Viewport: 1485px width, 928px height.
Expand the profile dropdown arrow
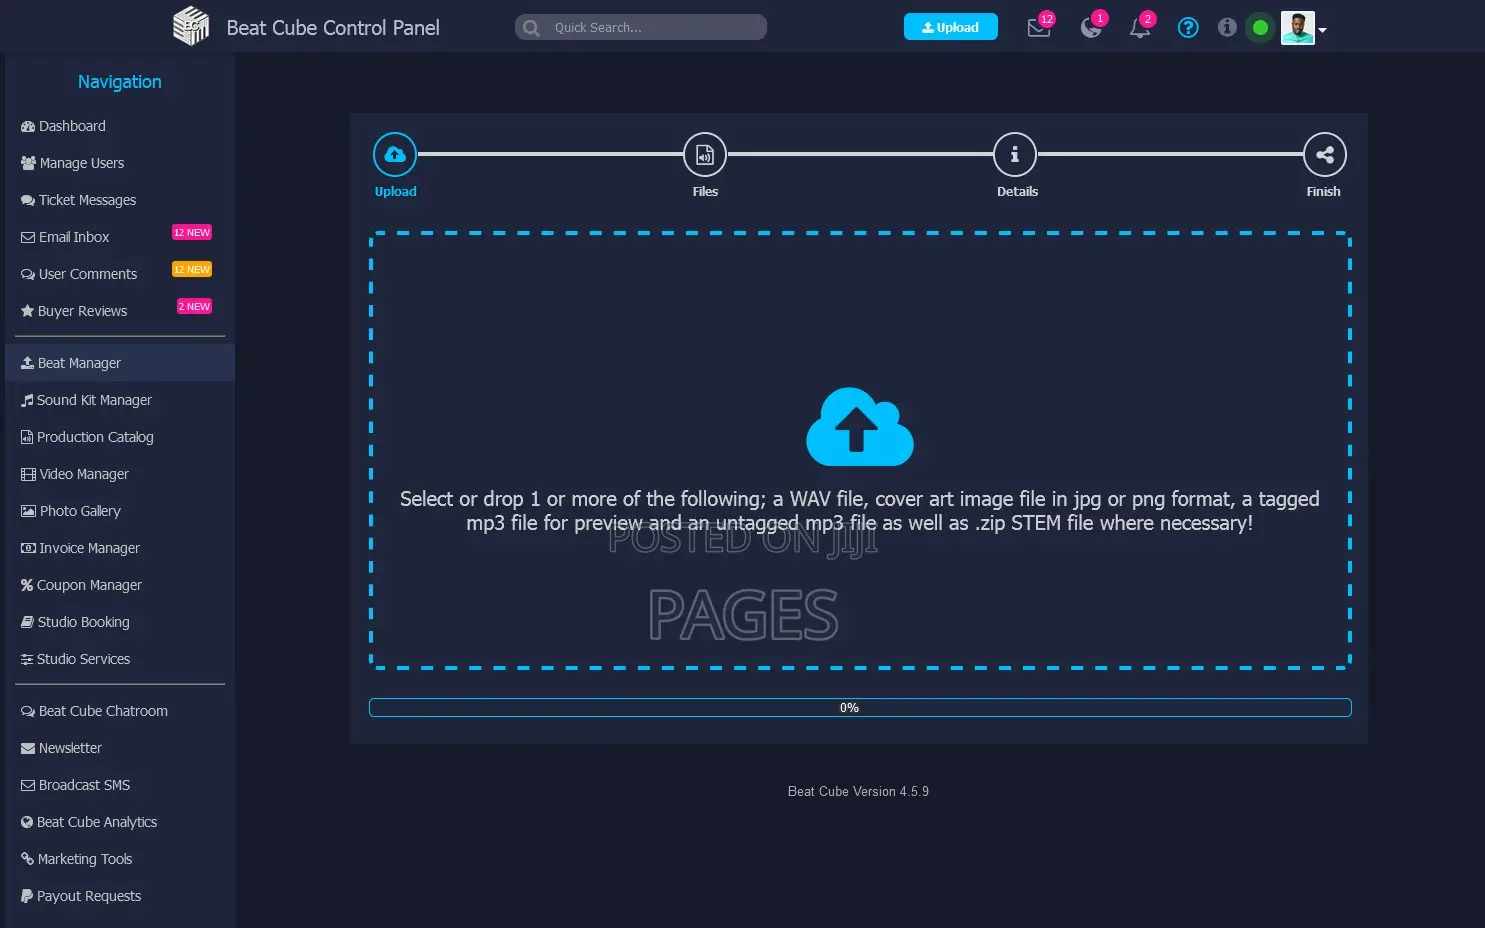1323,30
